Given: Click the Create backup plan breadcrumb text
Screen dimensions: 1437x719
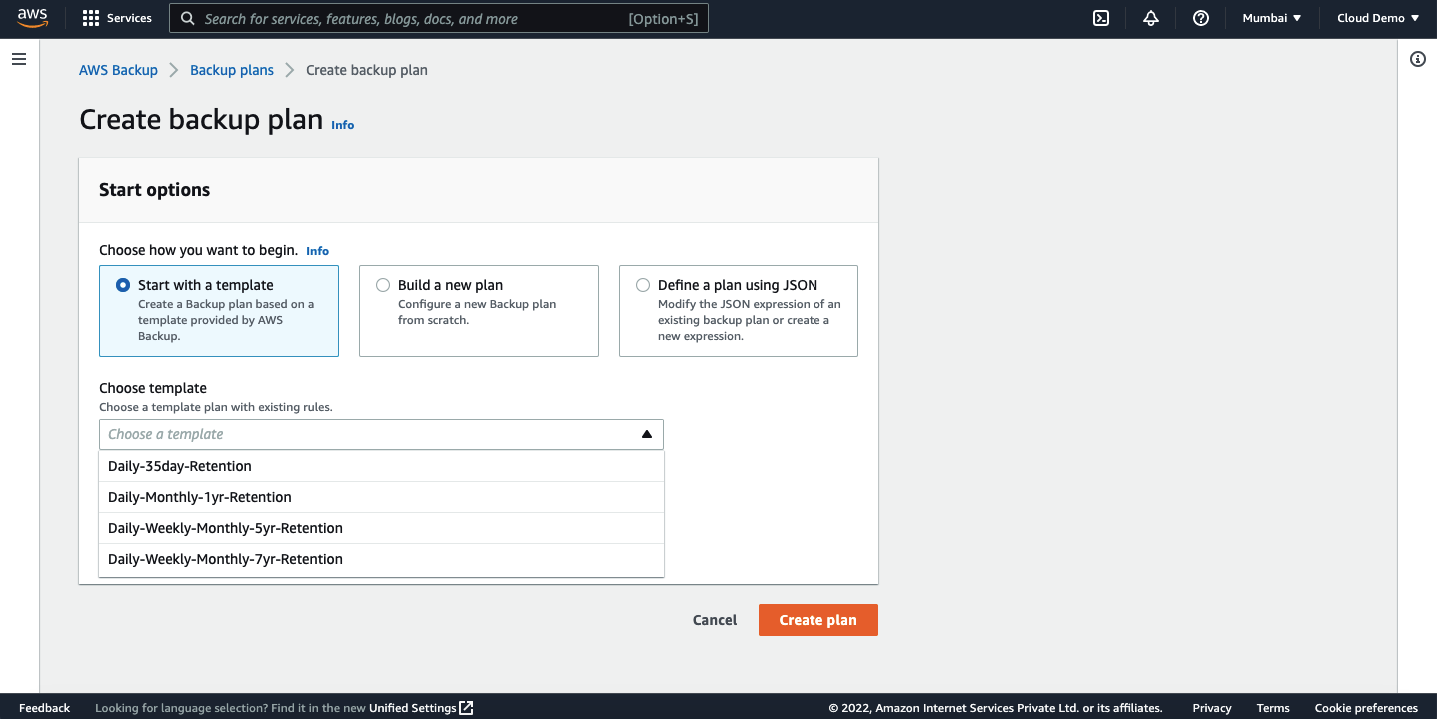Looking at the screenshot, I should tap(367, 70).
